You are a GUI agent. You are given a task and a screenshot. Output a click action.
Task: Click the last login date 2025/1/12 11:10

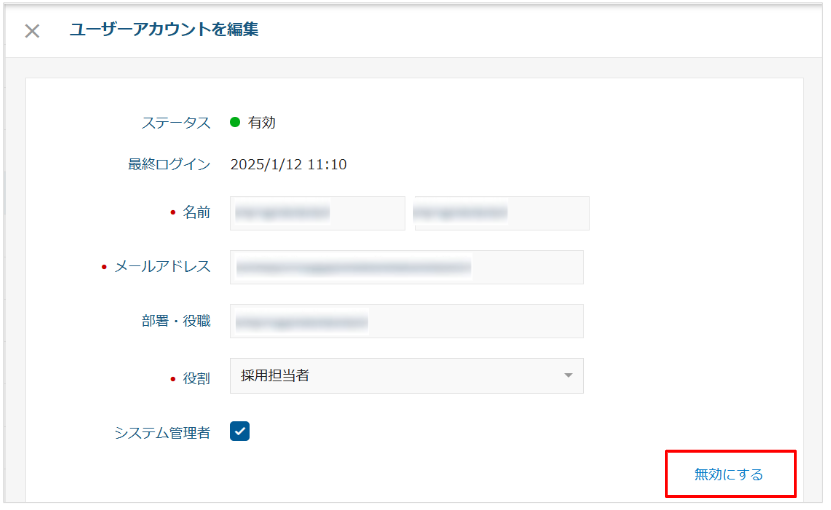pyautogui.click(x=288, y=164)
